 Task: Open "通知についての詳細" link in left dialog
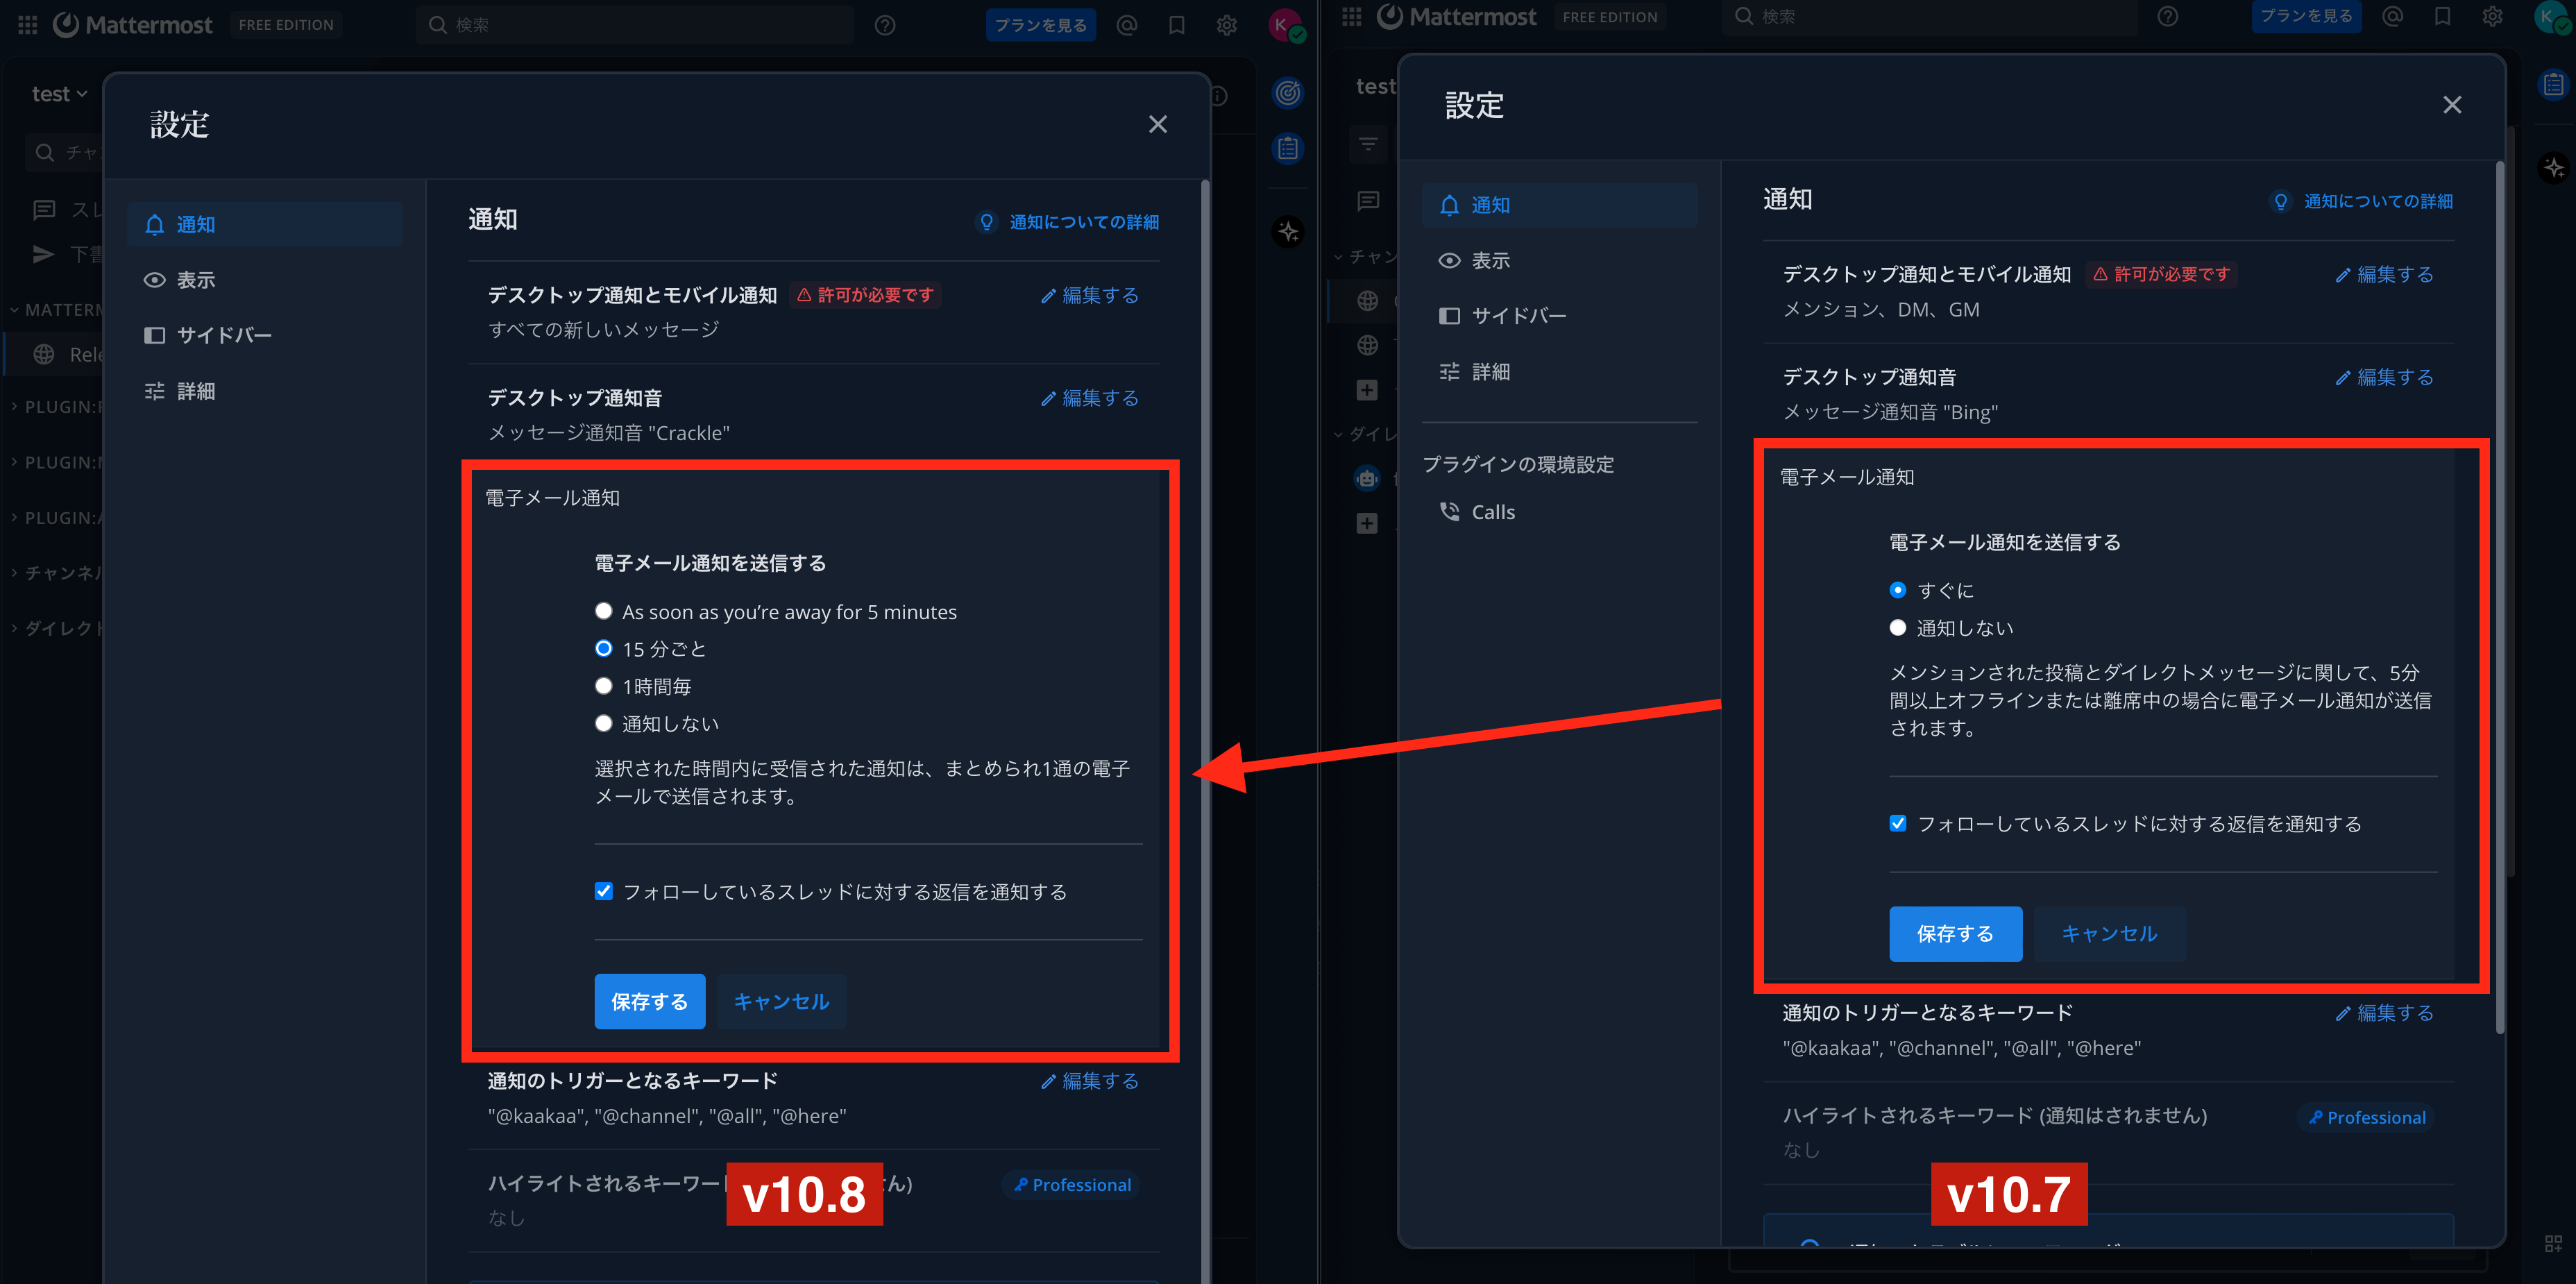pos(1084,222)
